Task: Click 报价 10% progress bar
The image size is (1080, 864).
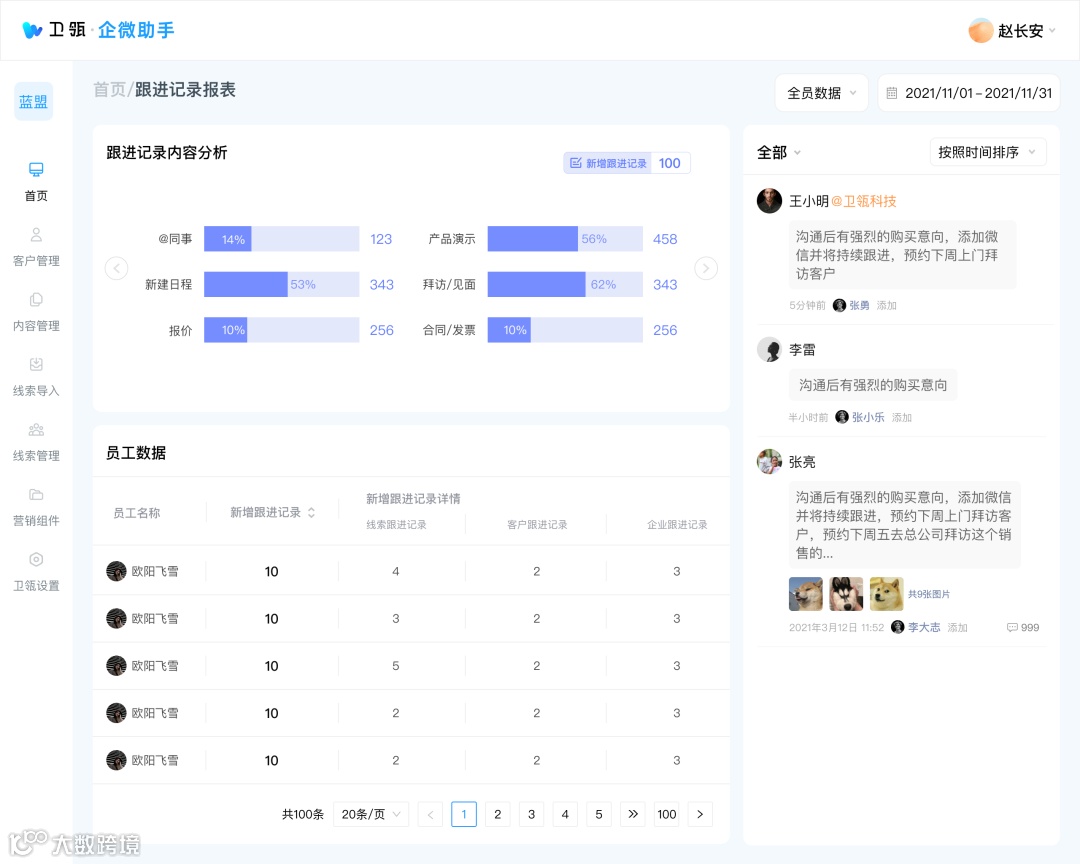Action: 281,330
